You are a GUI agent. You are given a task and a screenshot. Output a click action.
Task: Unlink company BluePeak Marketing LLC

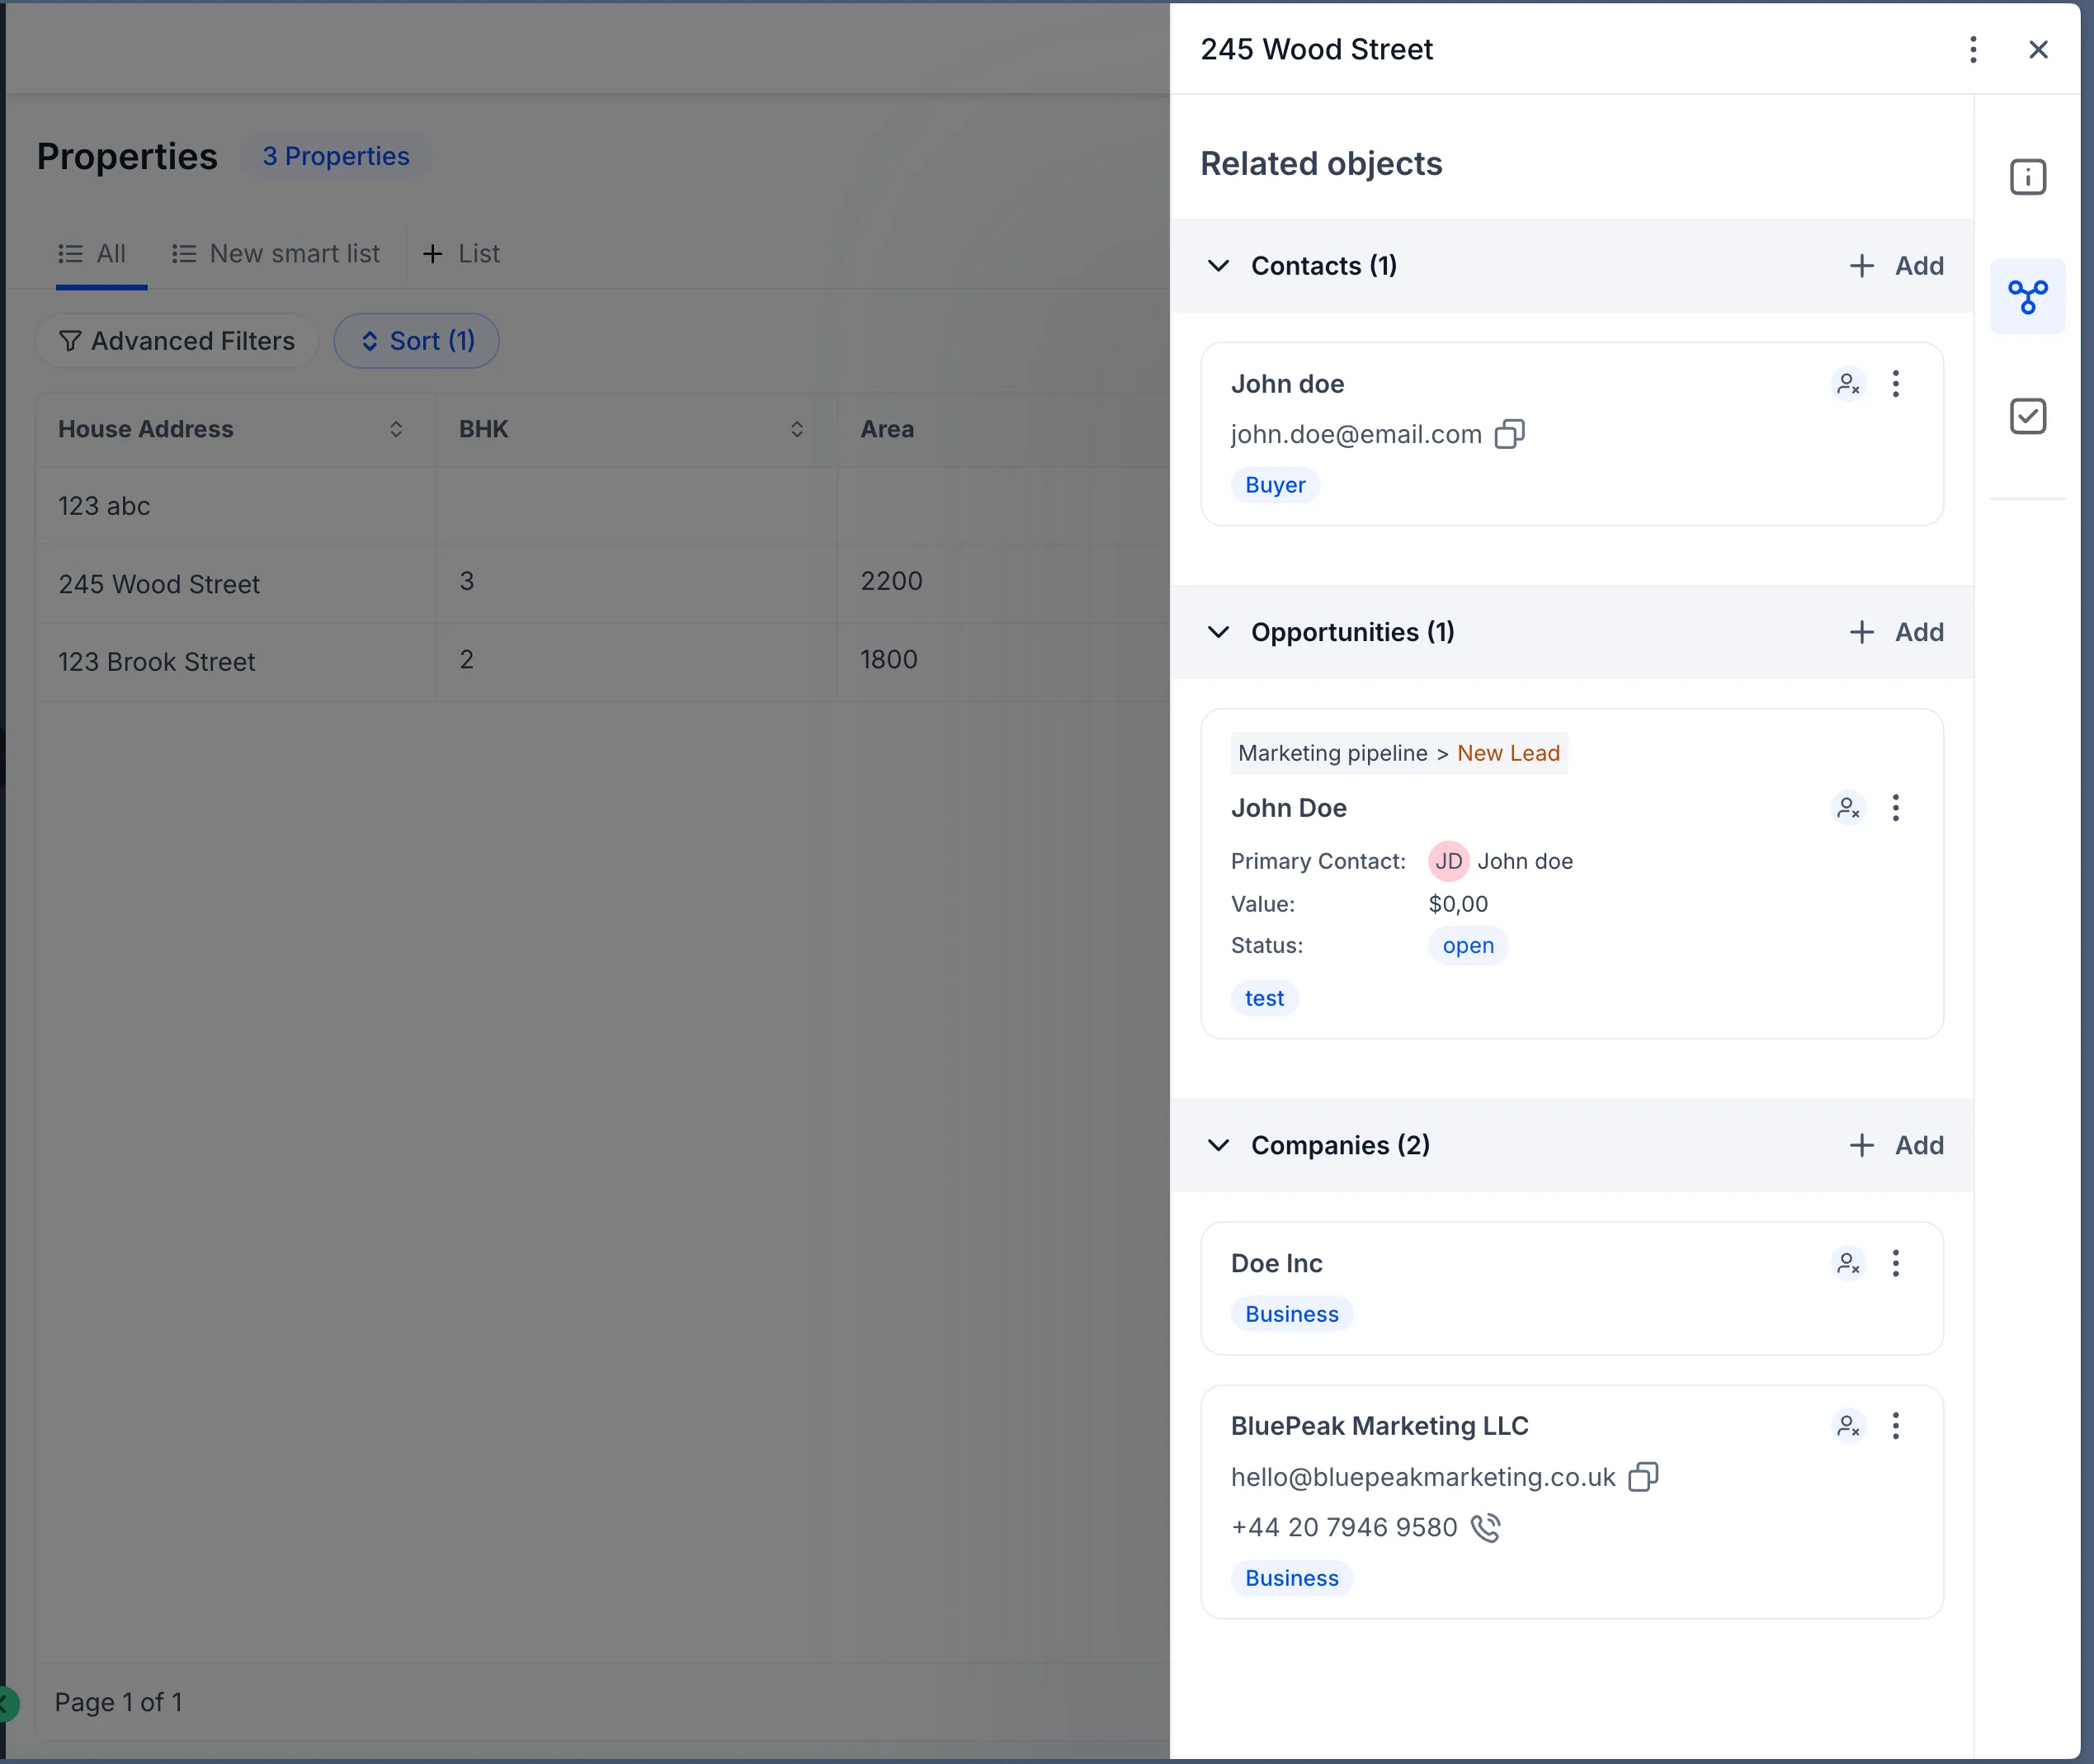[1848, 1426]
